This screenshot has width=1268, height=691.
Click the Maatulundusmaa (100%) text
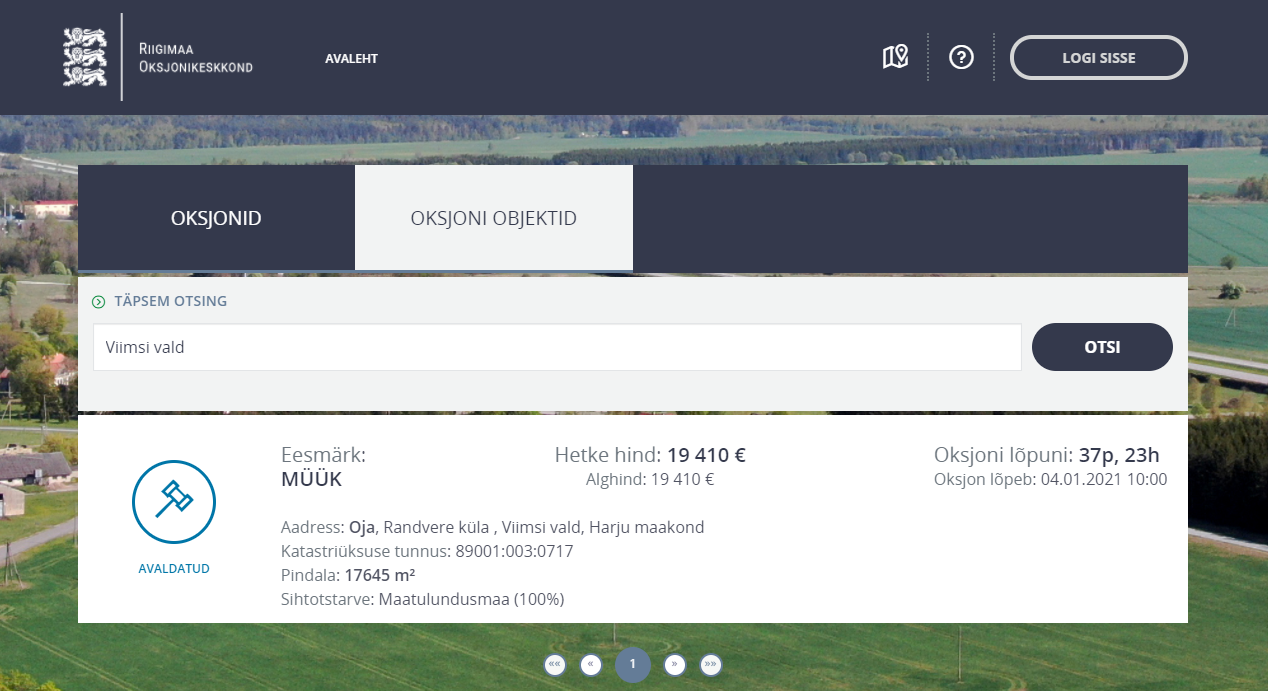472,599
